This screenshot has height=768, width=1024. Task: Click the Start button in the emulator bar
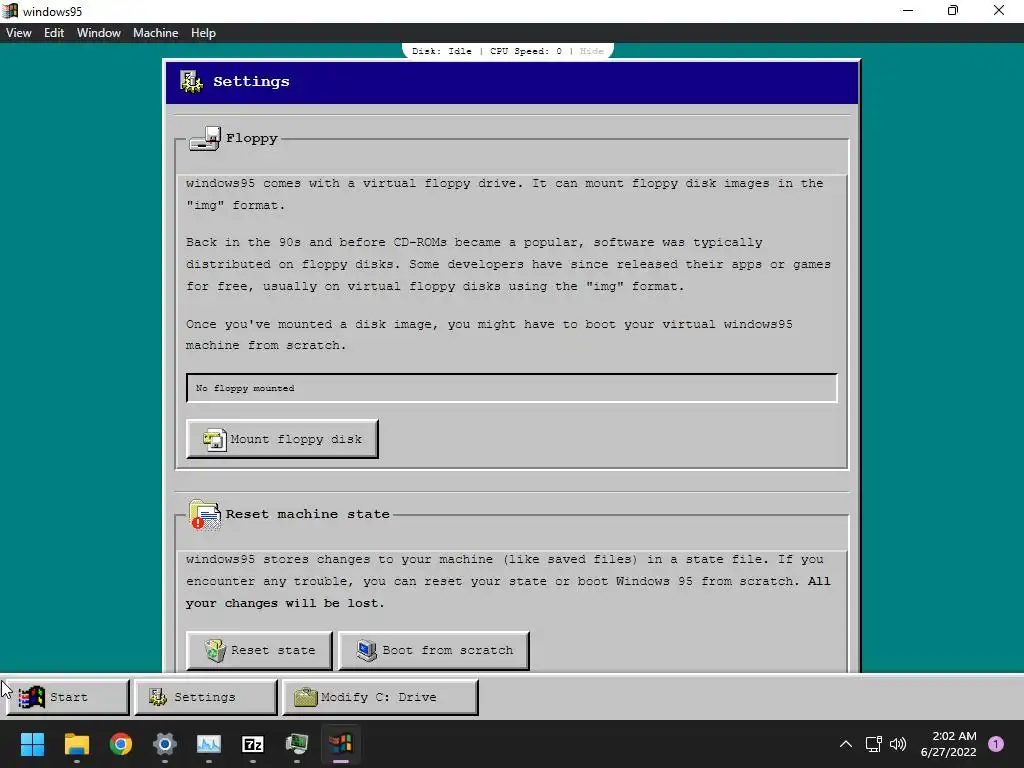pyautogui.click(x=68, y=697)
